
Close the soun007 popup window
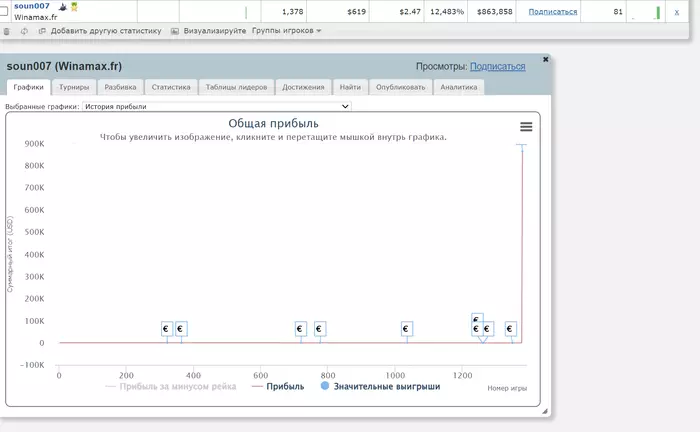click(x=546, y=59)
